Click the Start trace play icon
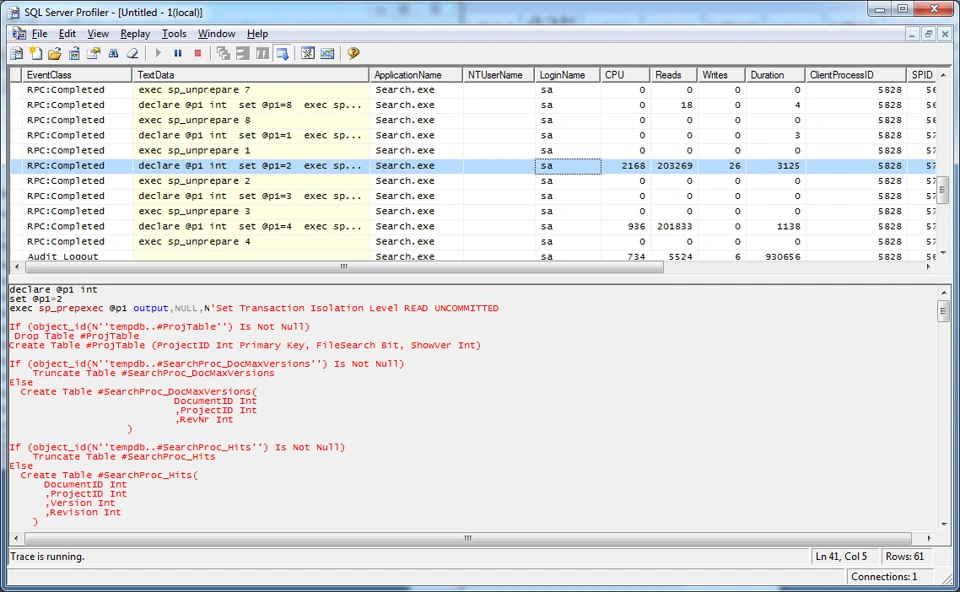Viewport: 960px width, 592px height. click(x=158, y=53)
